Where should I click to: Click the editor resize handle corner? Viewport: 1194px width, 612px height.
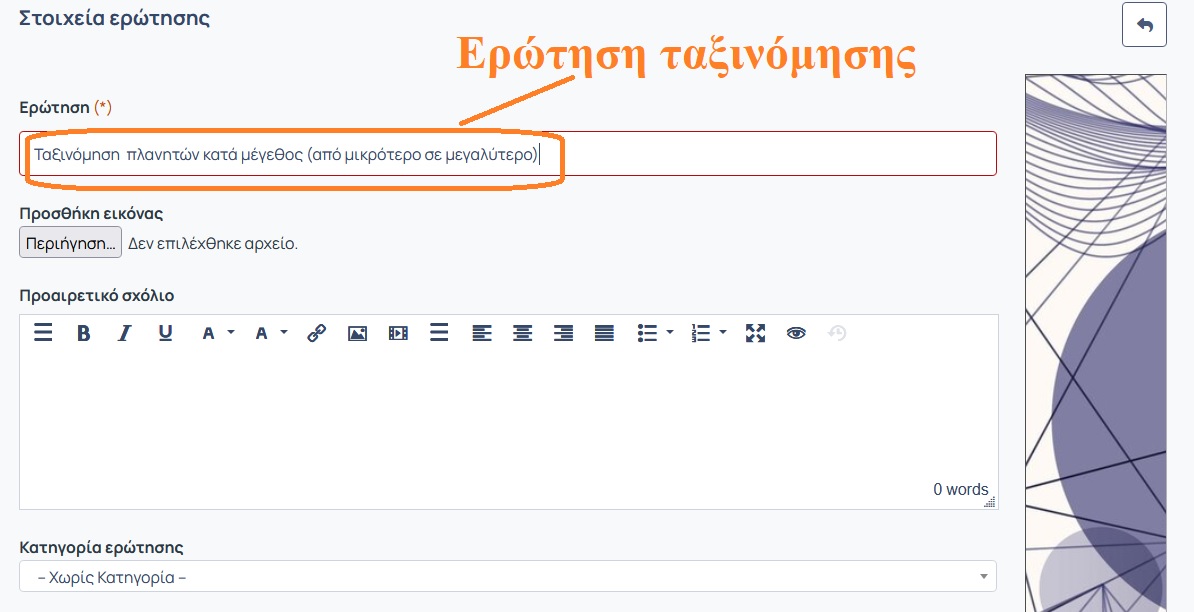(990, 502)
